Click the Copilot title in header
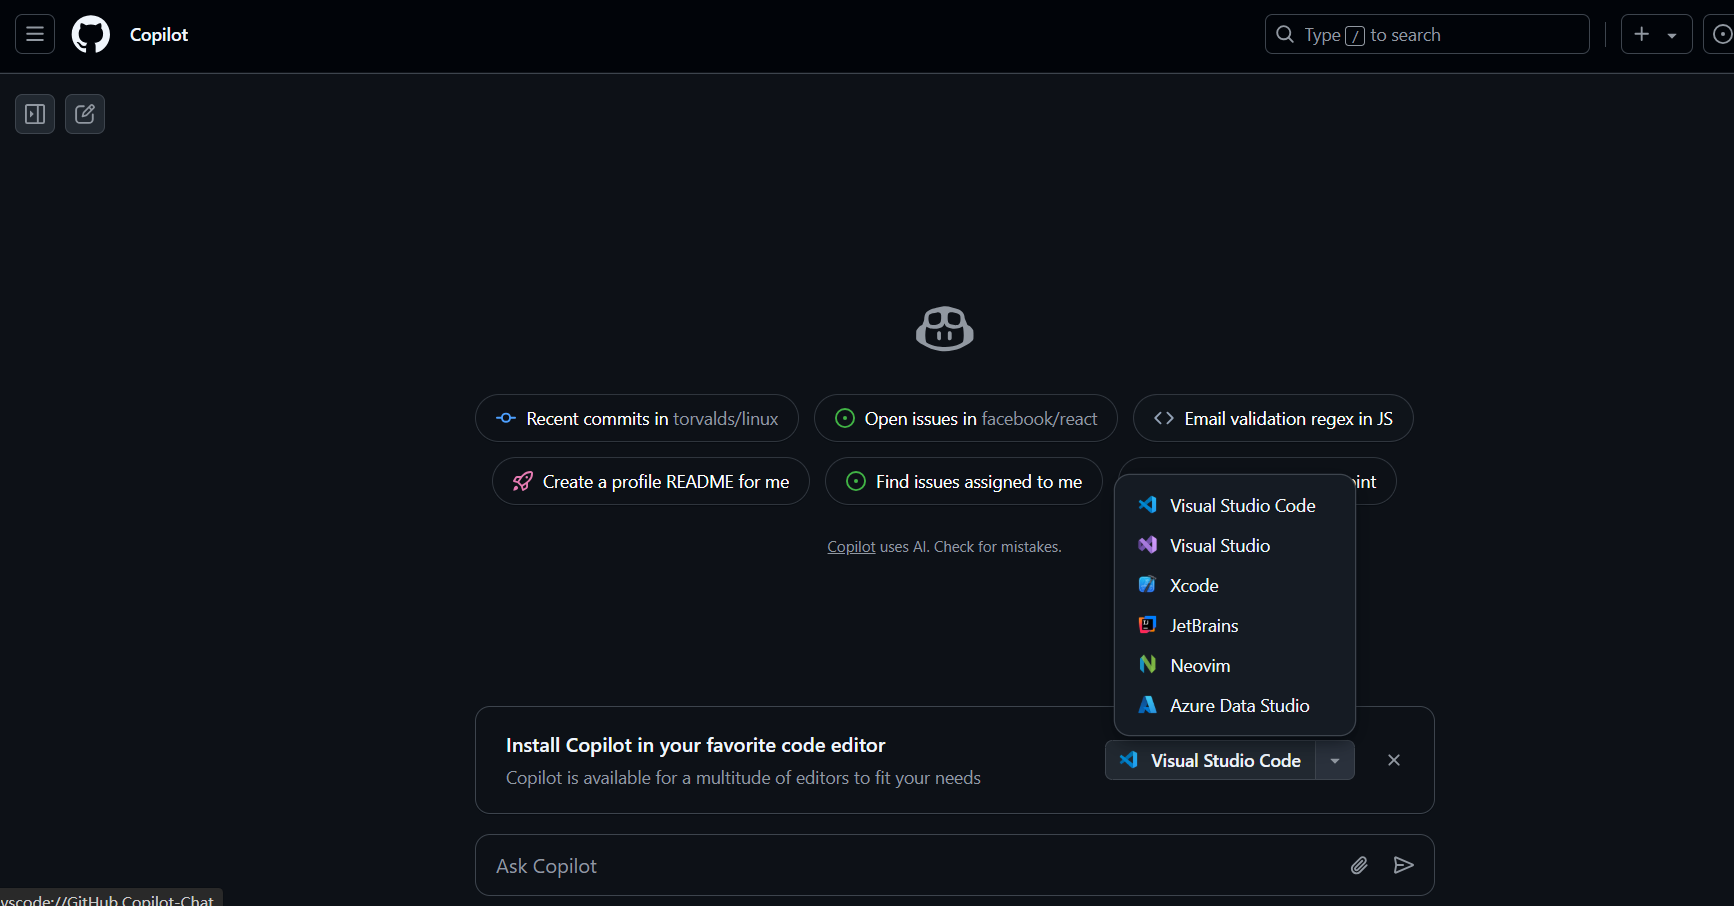 [159, 34]
